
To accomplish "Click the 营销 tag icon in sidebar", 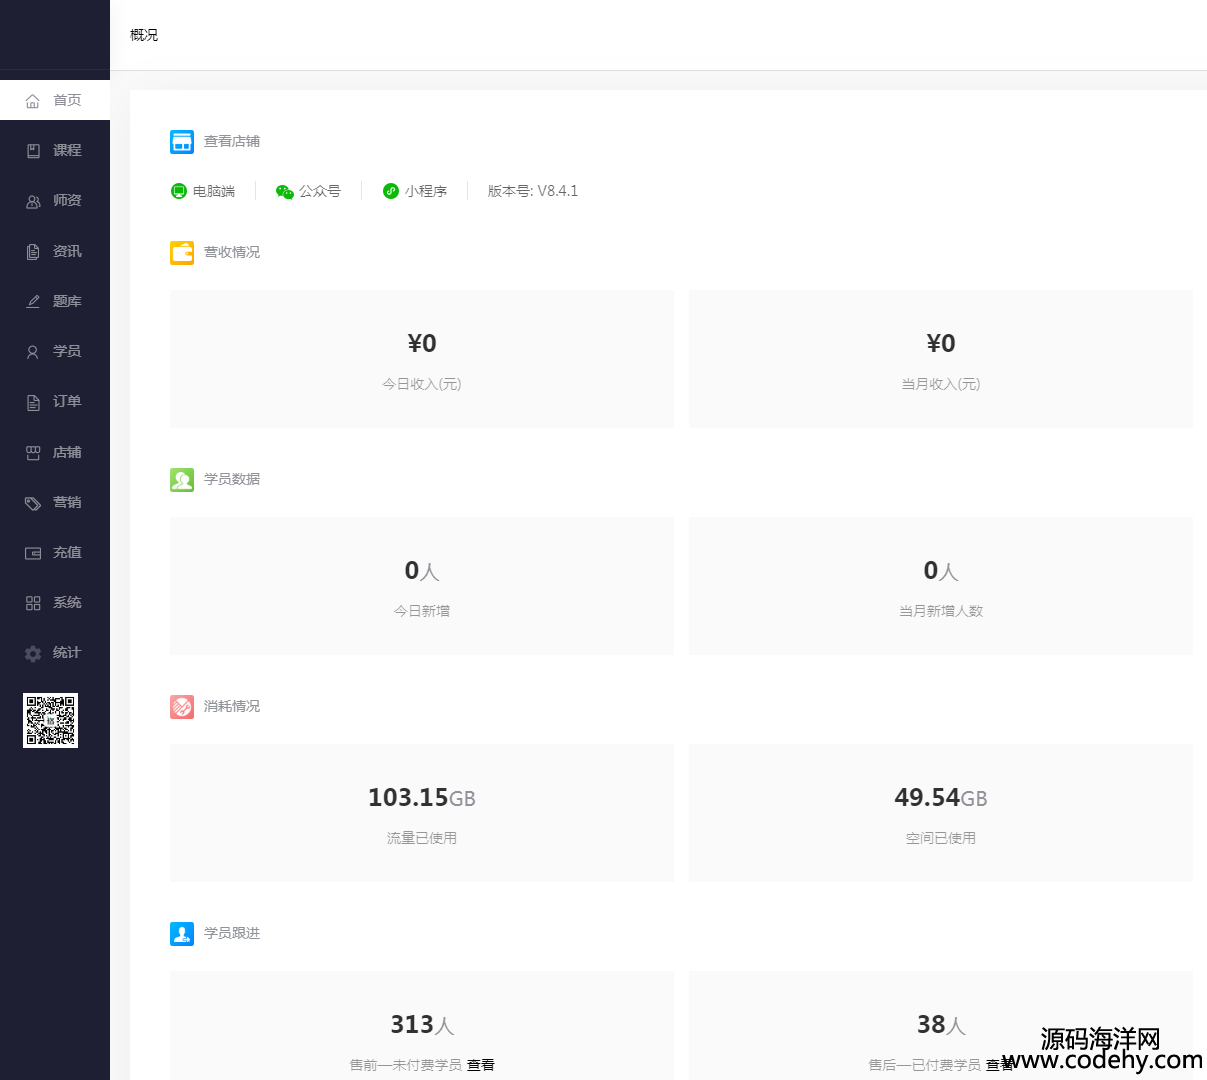I will [33, 503].
